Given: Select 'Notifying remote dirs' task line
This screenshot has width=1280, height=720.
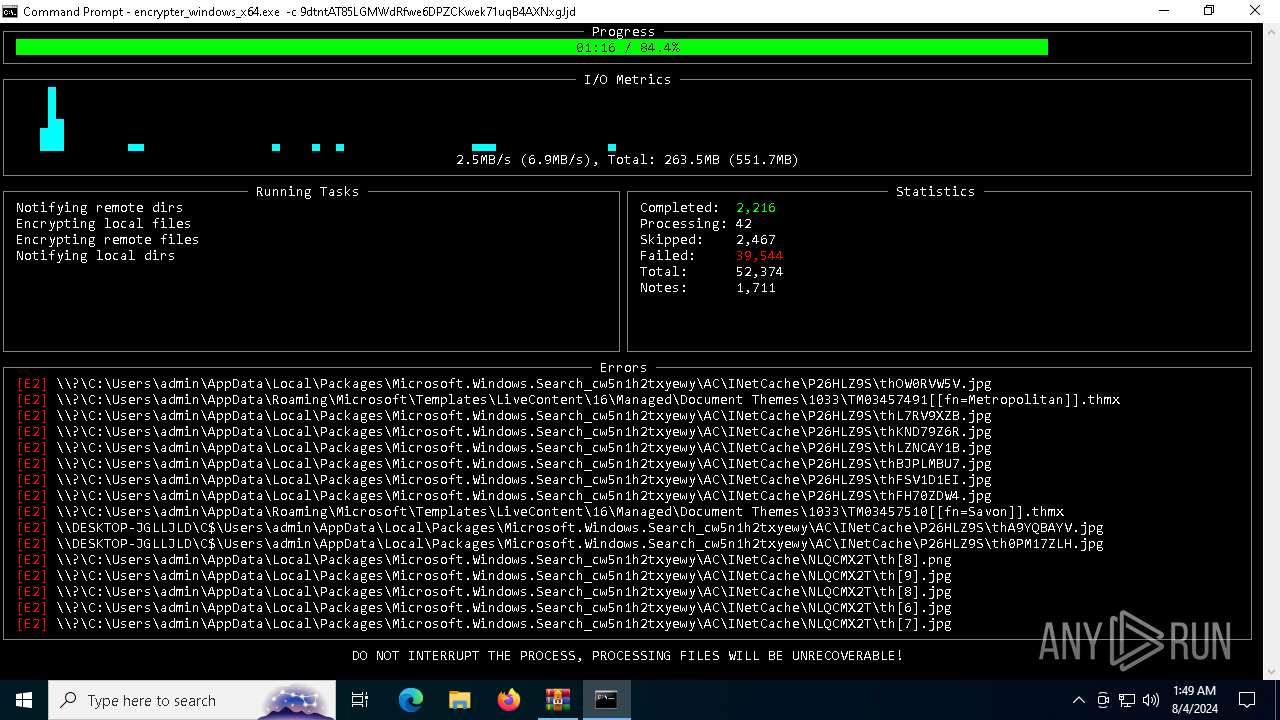Looking at the screenshot, I should pyautogui.click(x=100, y=207).
